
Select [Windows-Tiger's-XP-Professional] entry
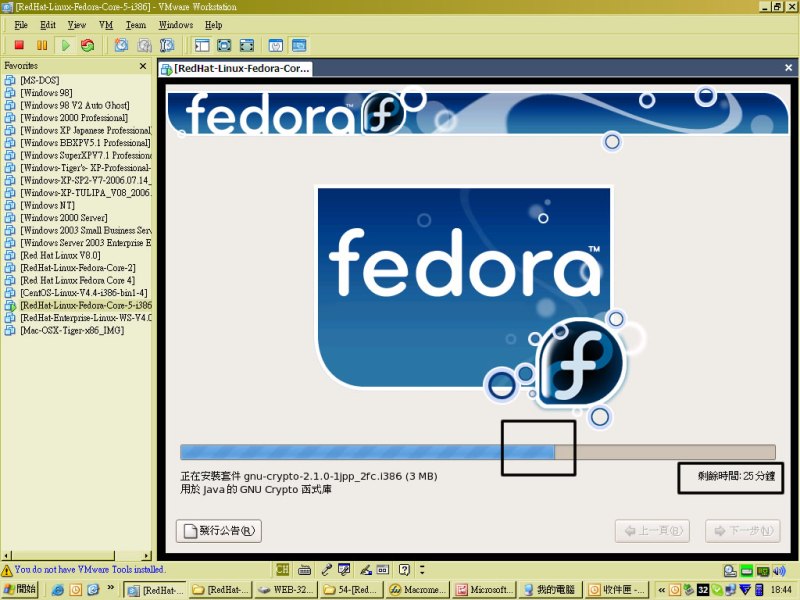(78, 168)
